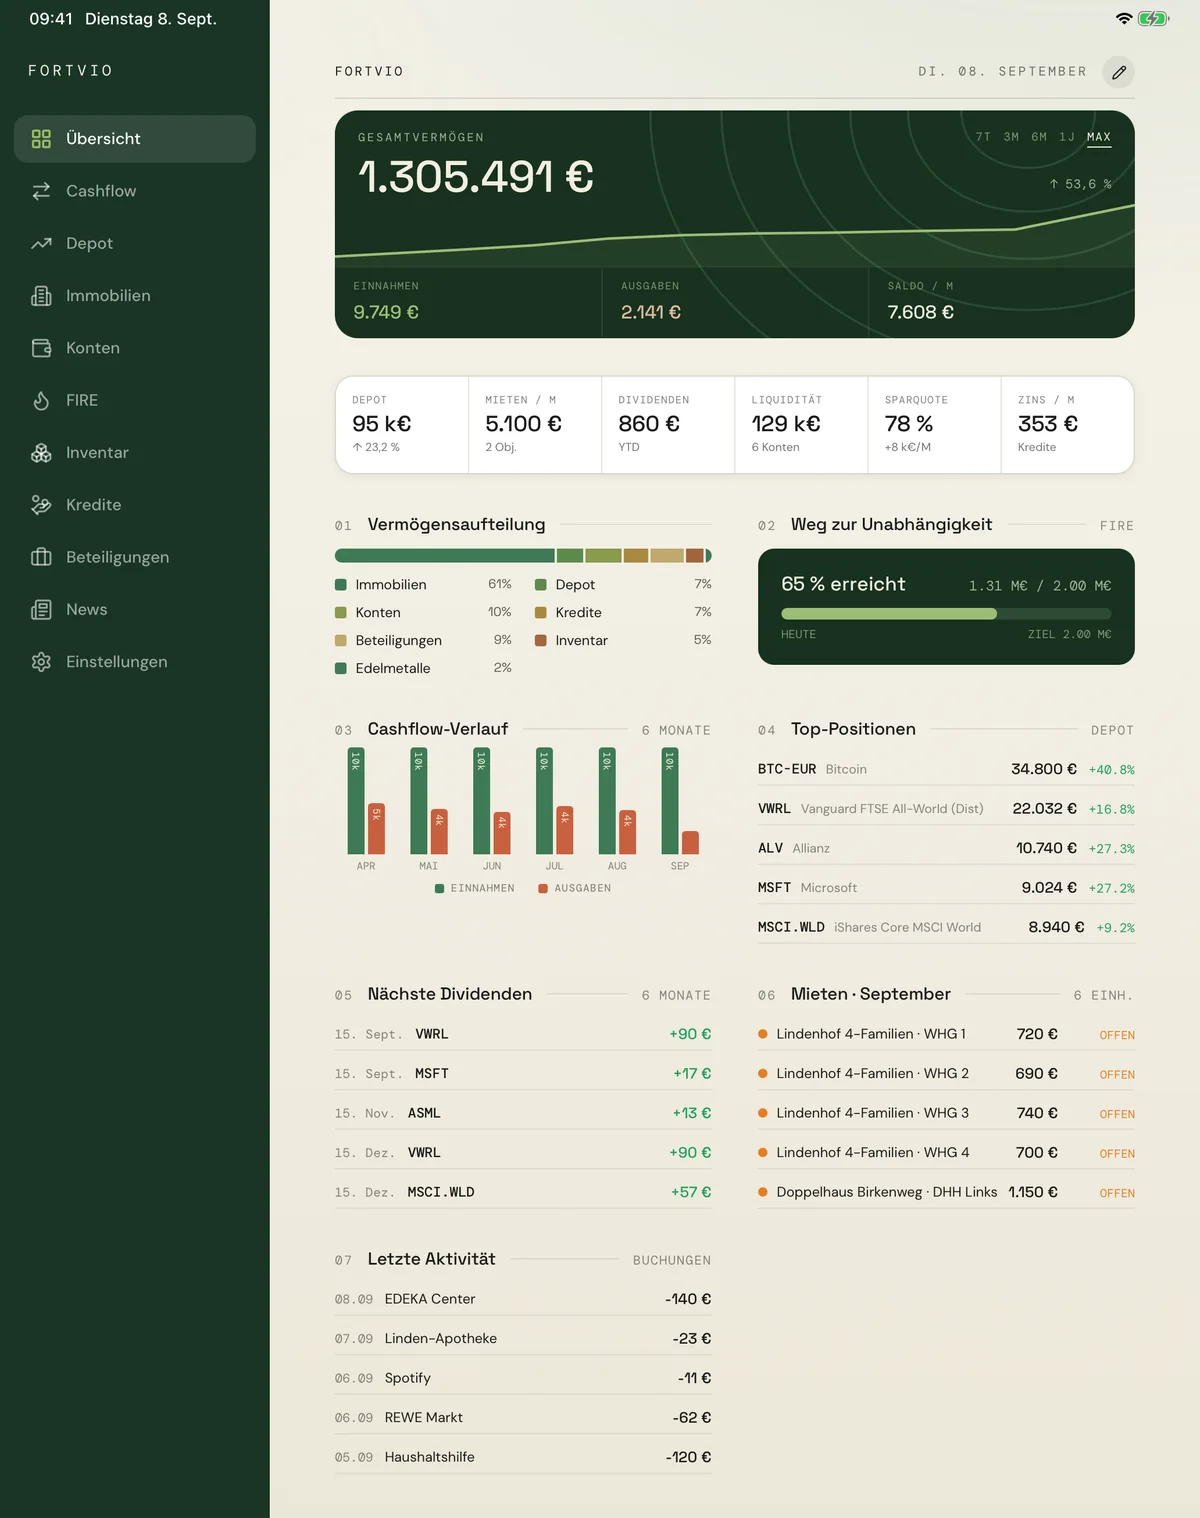Screen dimensions: 1200x1518
Task: Click the Beteiligungen briefcase icon
Action: click(x=41, y=557)
